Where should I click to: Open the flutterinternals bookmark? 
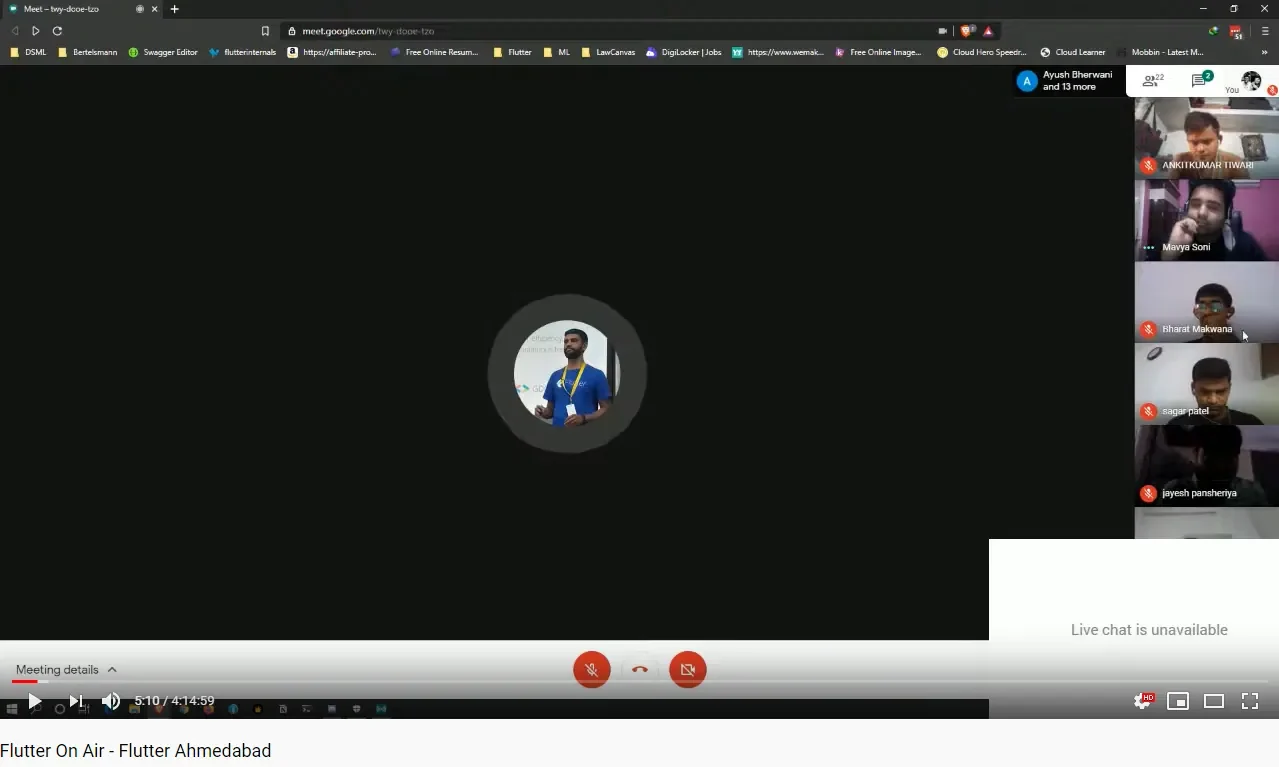coord(242,52)
